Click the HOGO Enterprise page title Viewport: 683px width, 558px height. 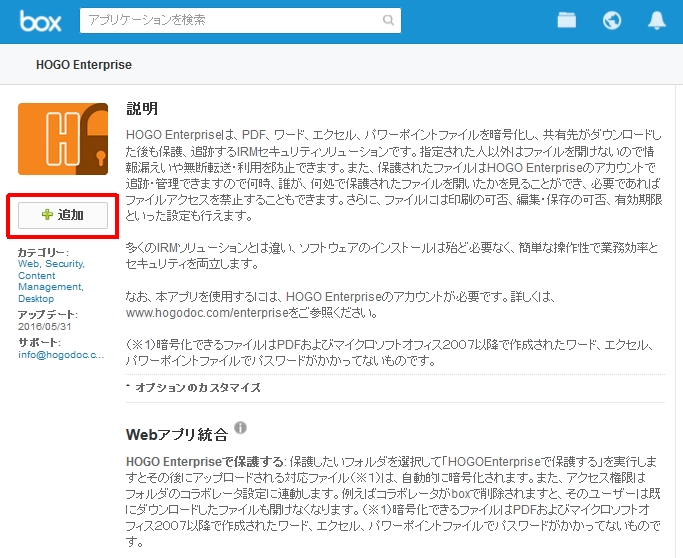tap(84, 65)
